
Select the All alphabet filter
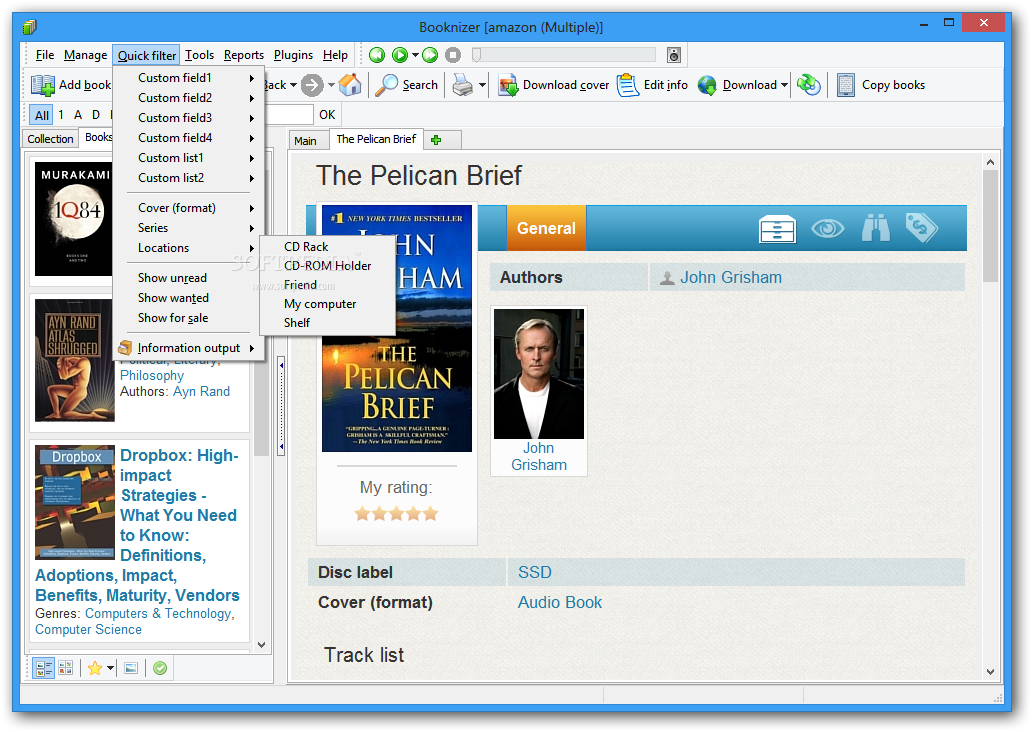pyautogui.click(x=41, y=115)
